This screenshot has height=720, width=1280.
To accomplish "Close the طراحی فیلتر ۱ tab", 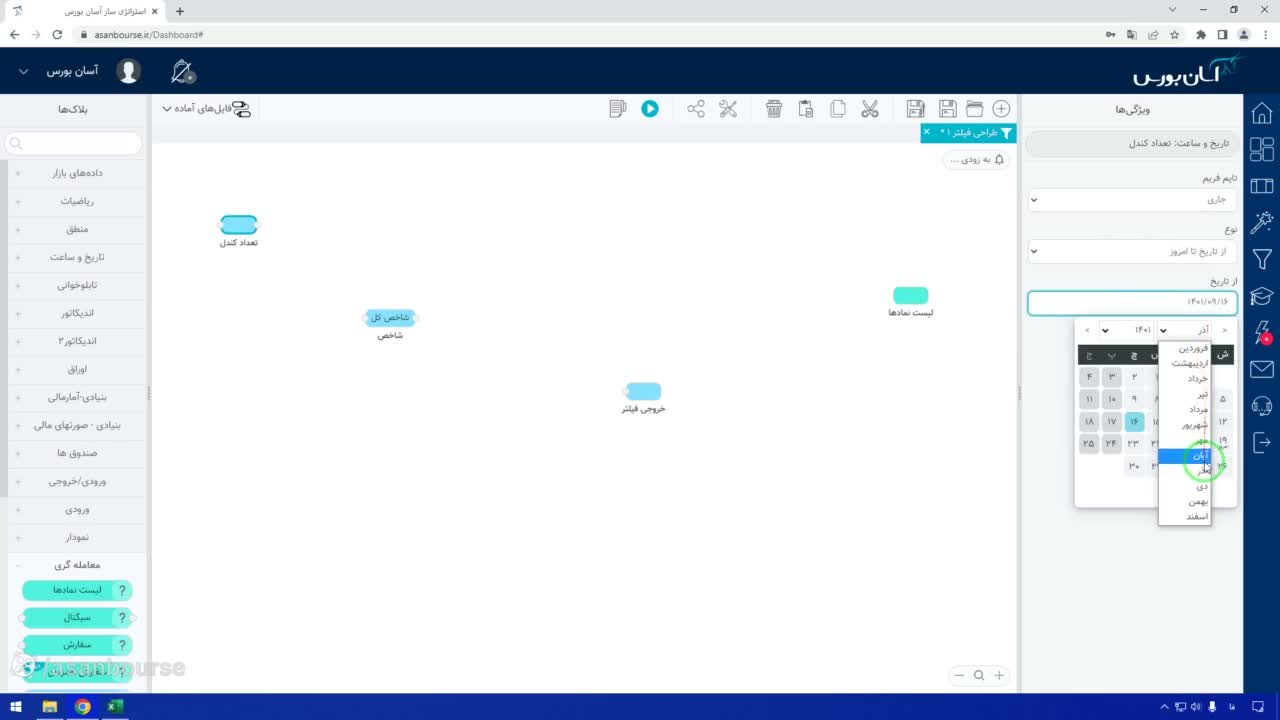I will pyautogui.click(x=926, y=132).
